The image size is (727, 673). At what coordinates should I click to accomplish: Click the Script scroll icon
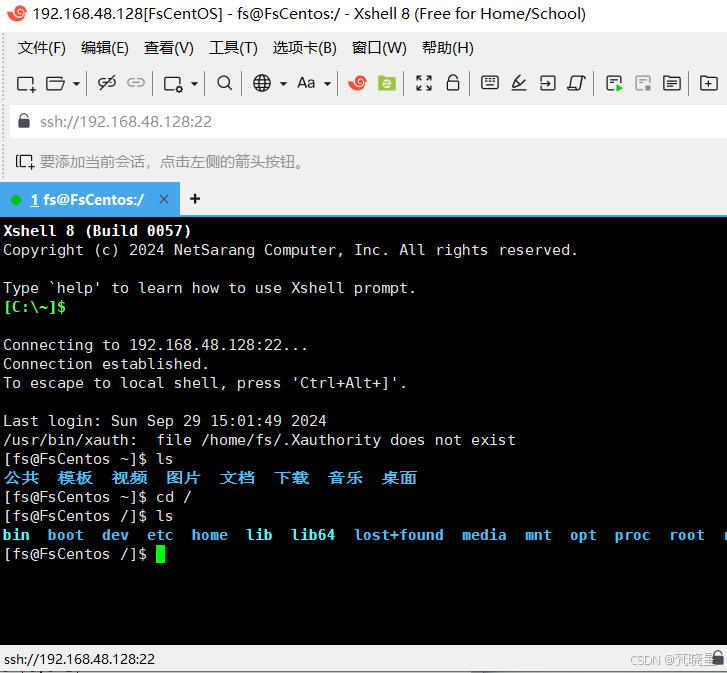pyautogui.click(x=576, y=83)
